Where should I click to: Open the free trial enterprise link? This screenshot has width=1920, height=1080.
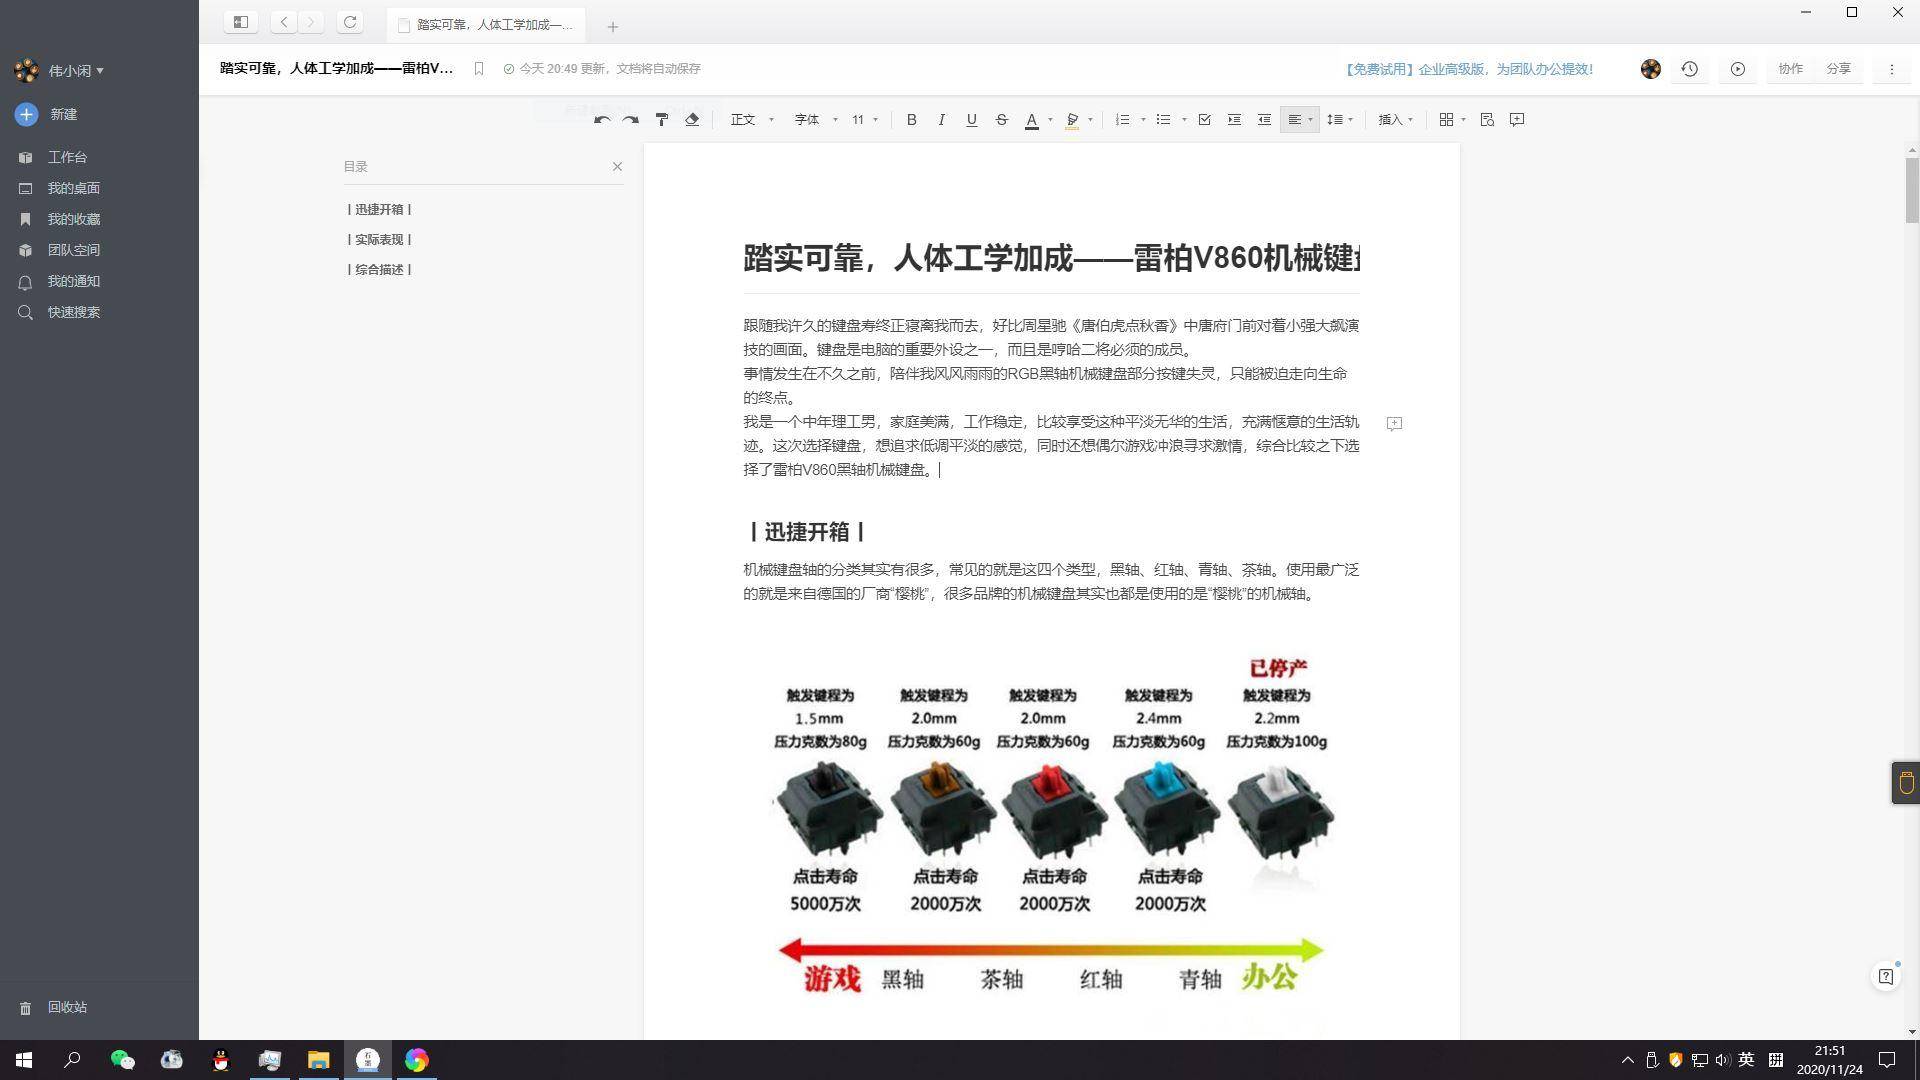[1467, 69]
